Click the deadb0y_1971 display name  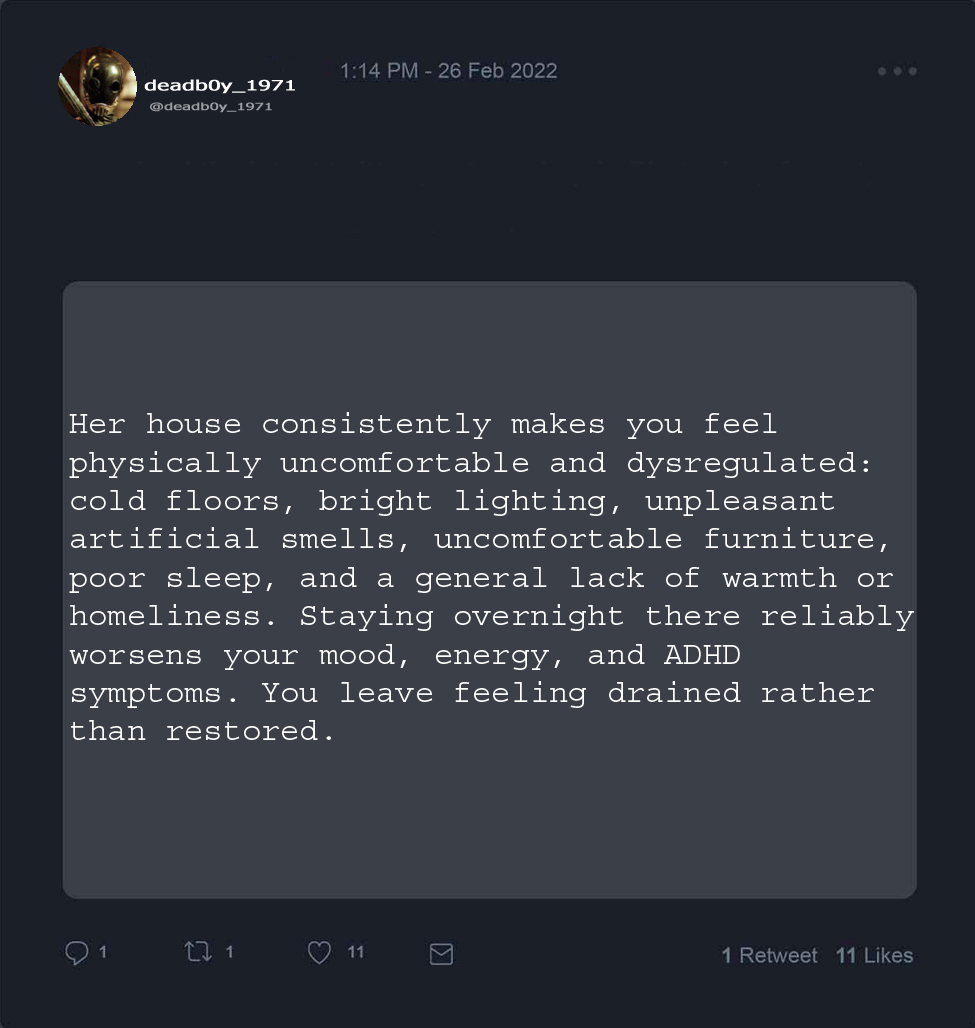point(219,85)
